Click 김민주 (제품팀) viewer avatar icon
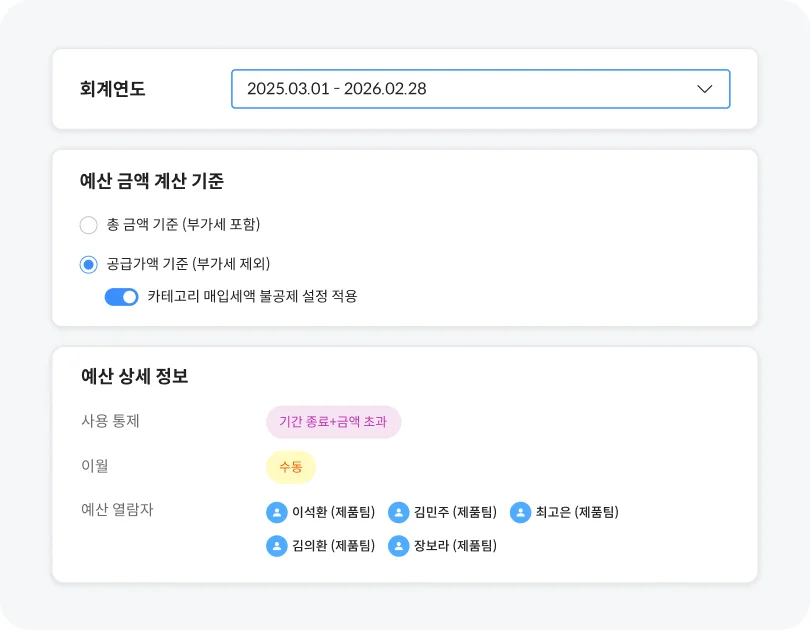Image resolution: width=810 pixels, height=630 pixels. tap(399, 513)
